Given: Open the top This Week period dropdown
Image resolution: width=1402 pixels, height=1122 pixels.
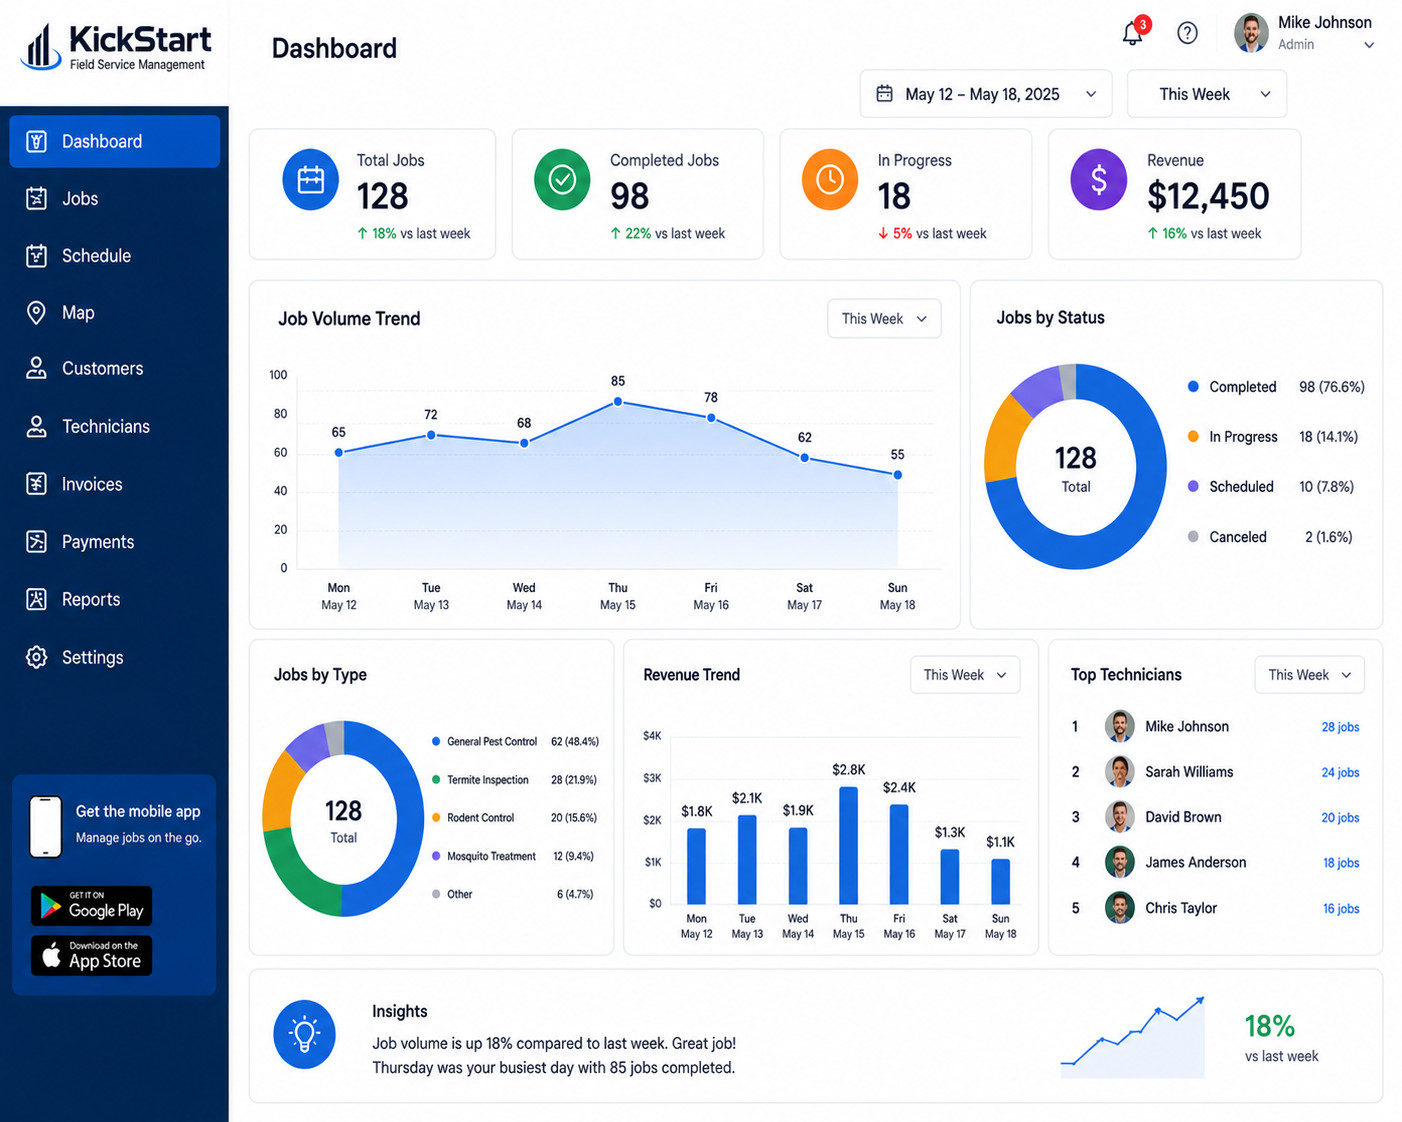Looking at the screenshot, I should pyautogui.click(x=1207, y=94).
